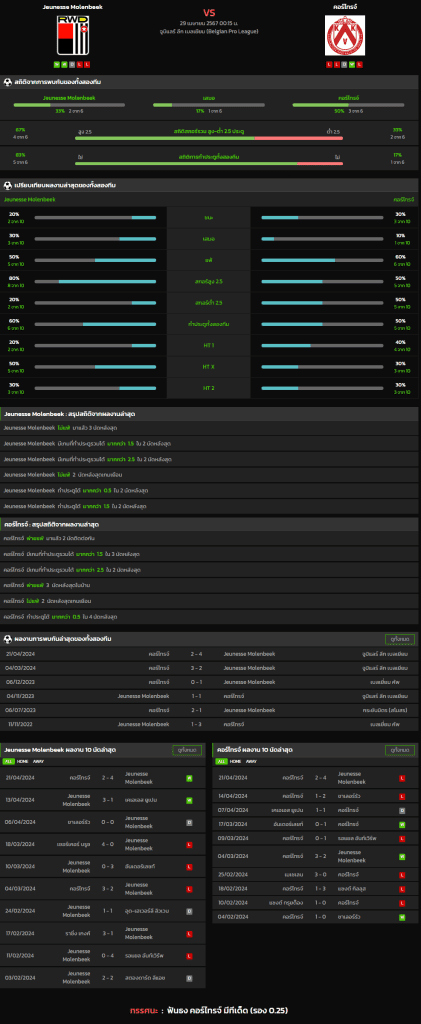Click the L badge on Kortrijk's 09/03/2024 row

click(402, 839)
